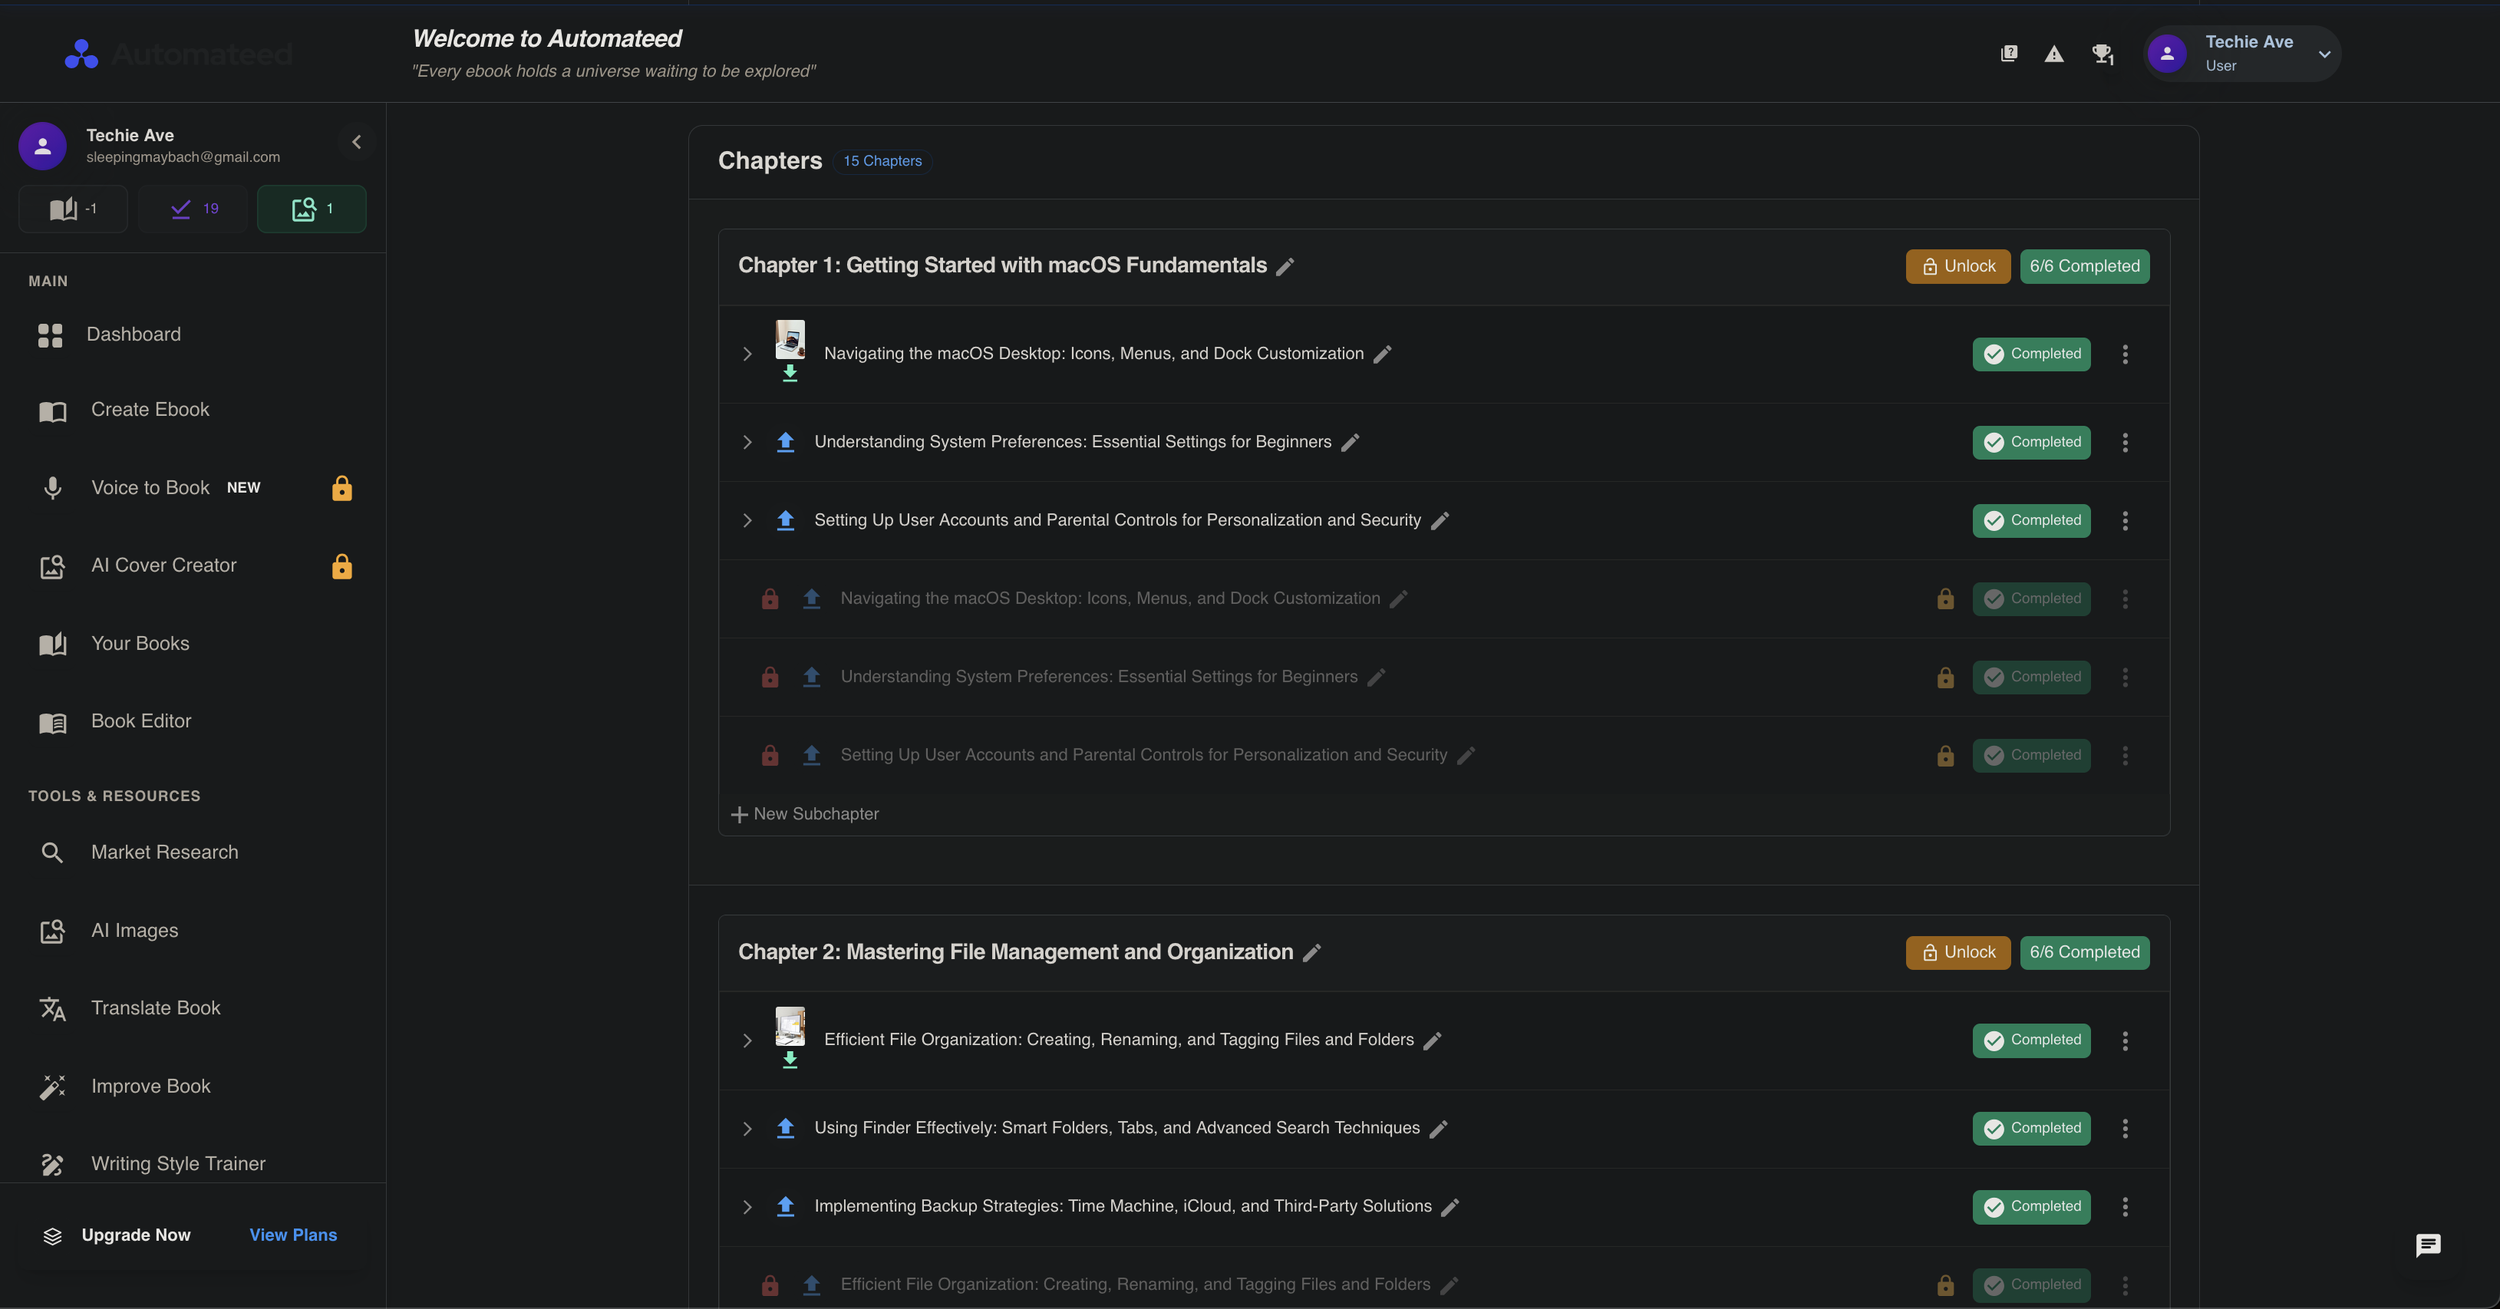Viewport: 2500px width, 1309px height.
Task: Select the Market Research tool
Action: click(x=163, y=852)
